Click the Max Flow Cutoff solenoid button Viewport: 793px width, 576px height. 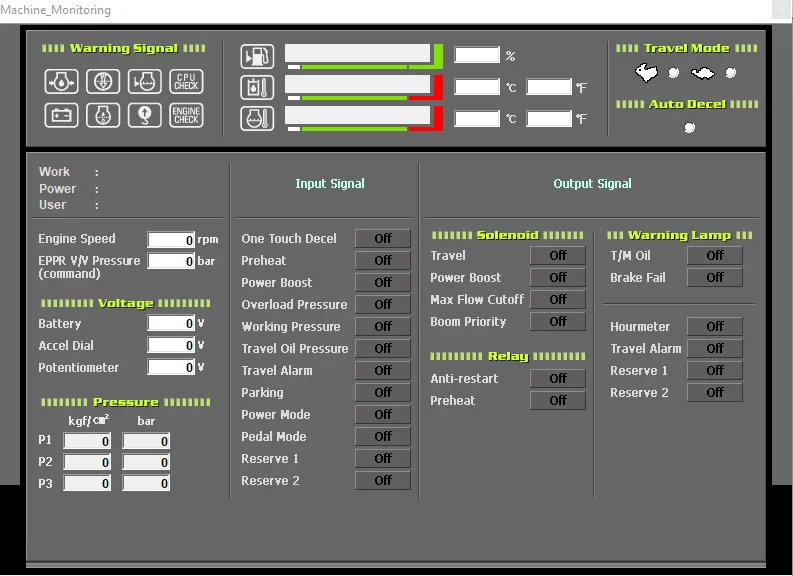click(558, 300)
